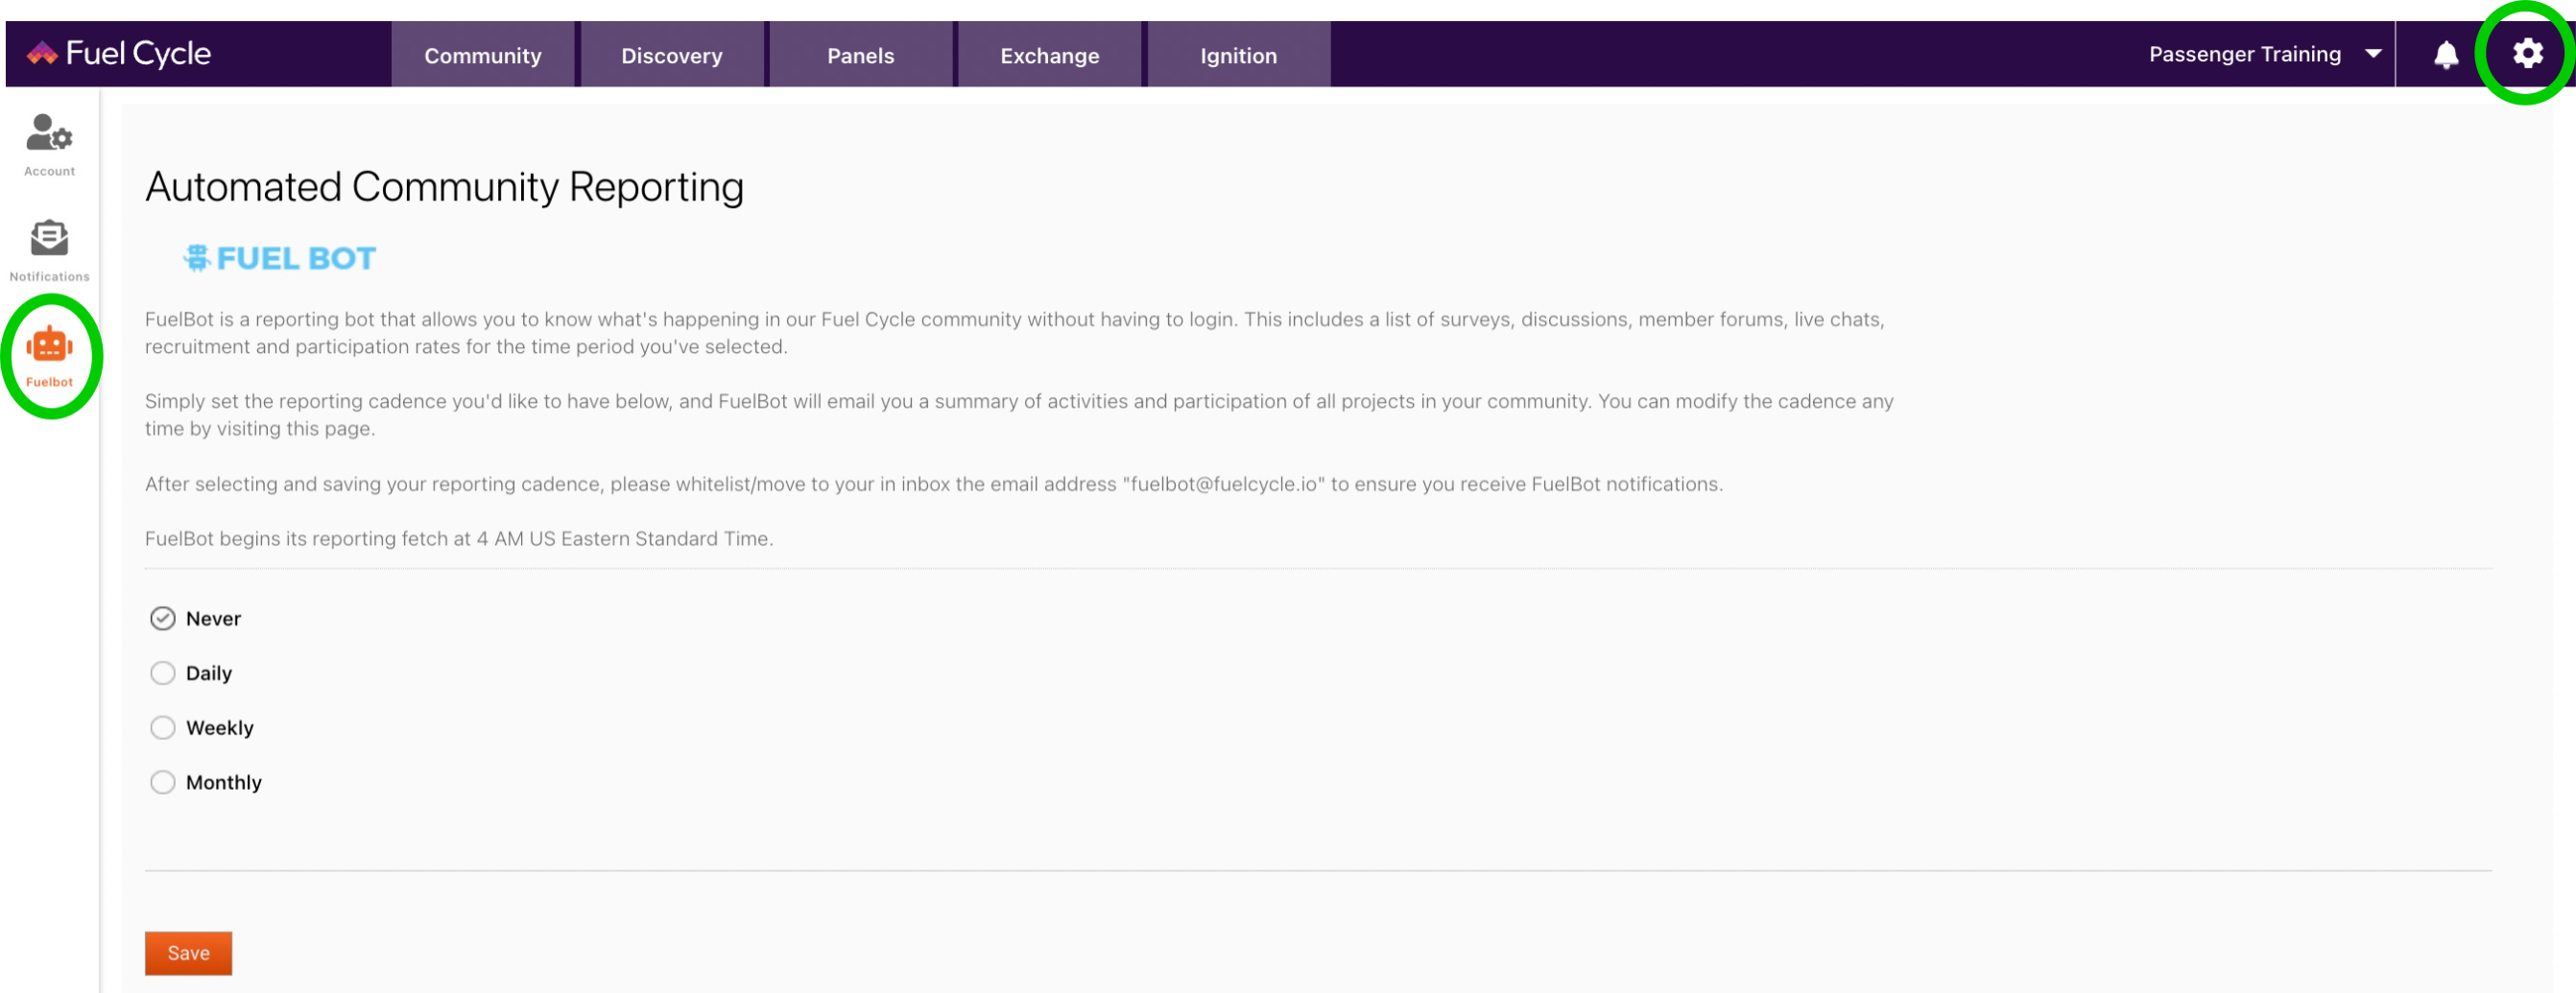2576x993 pixels.
Task: Open the settings gear icon
Action: [x=2527, y=53]
